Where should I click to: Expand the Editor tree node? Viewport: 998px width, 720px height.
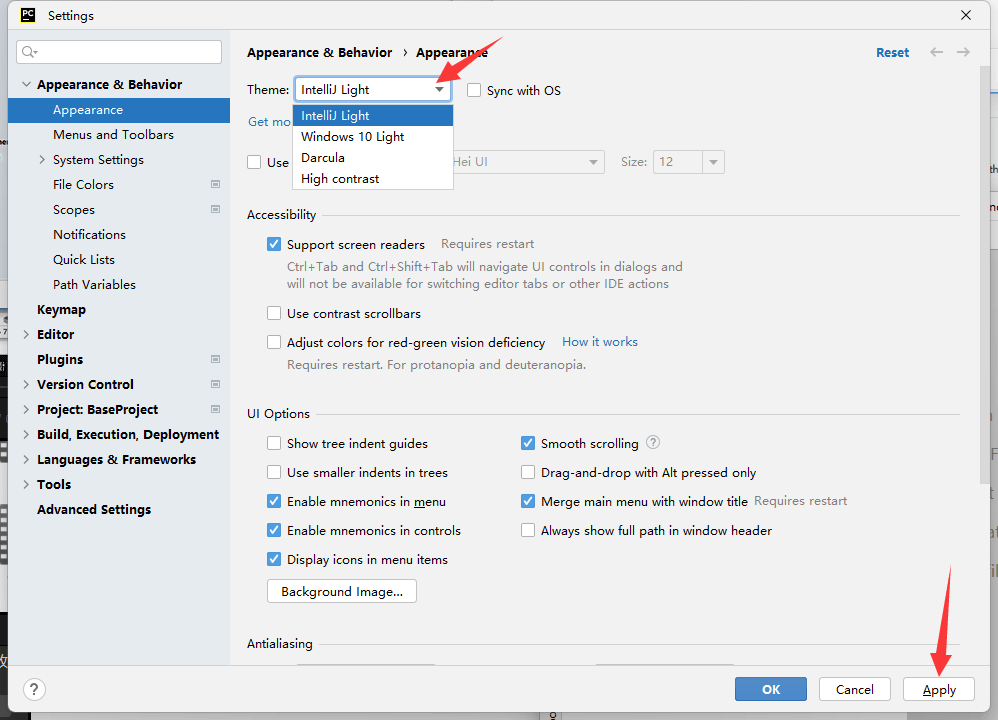26,334
